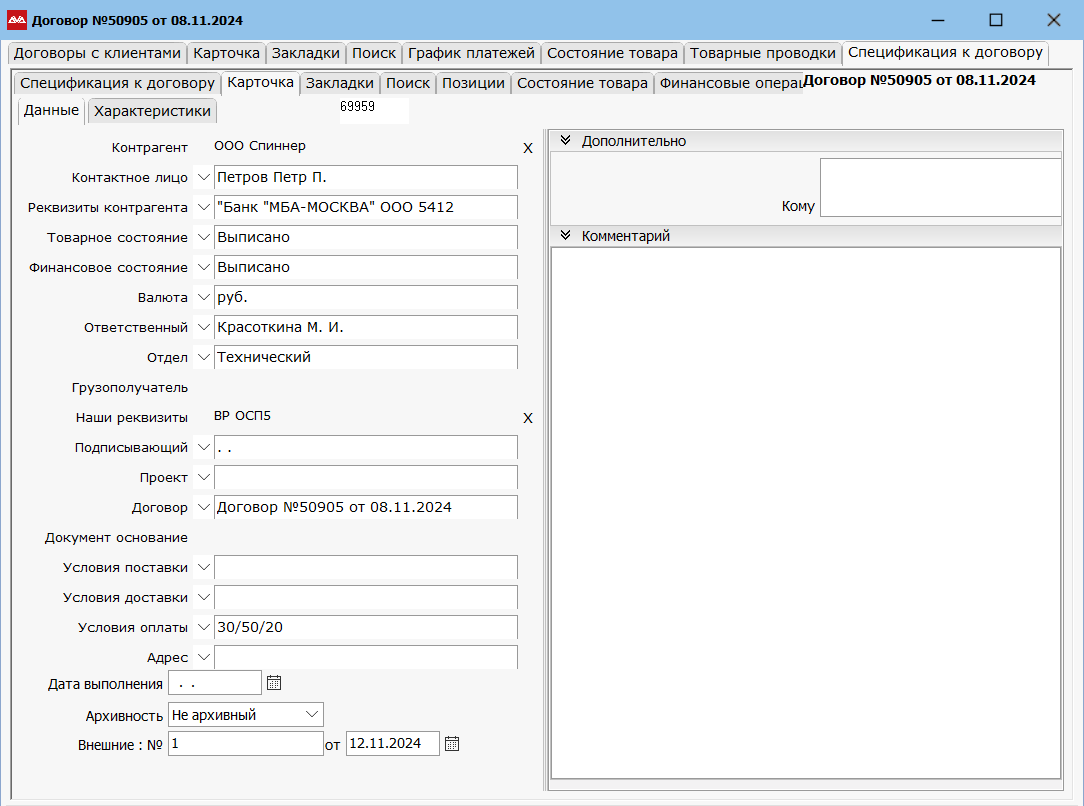
Task: Open second-row Состояние товара tab
Action: [582, 83]
